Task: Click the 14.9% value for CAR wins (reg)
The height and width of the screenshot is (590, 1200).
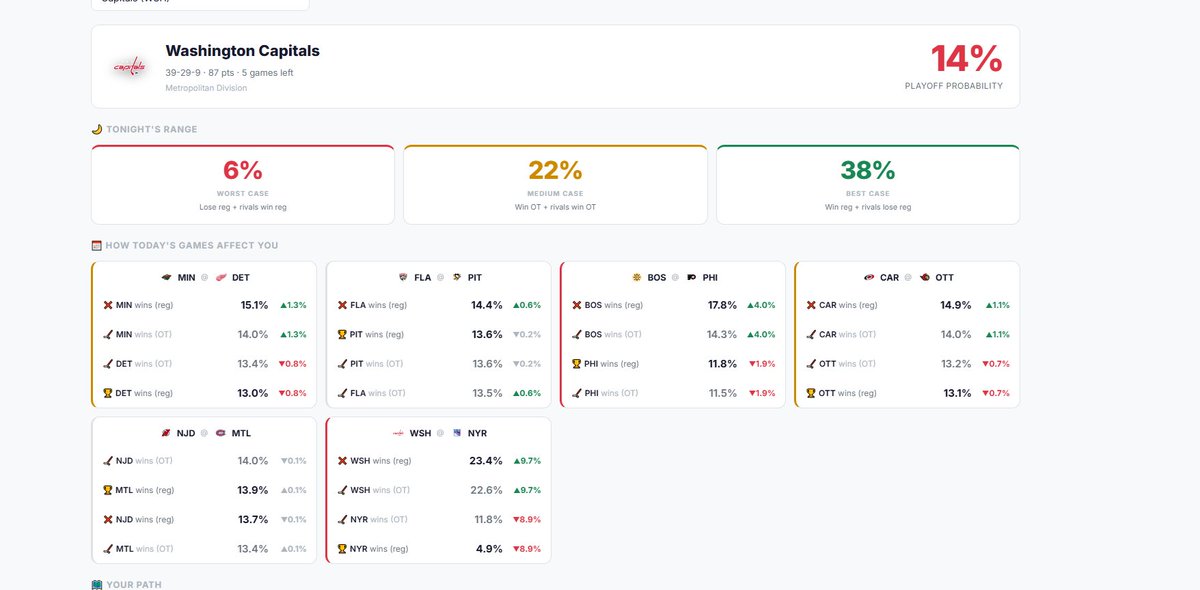Action: pos(956,305)
